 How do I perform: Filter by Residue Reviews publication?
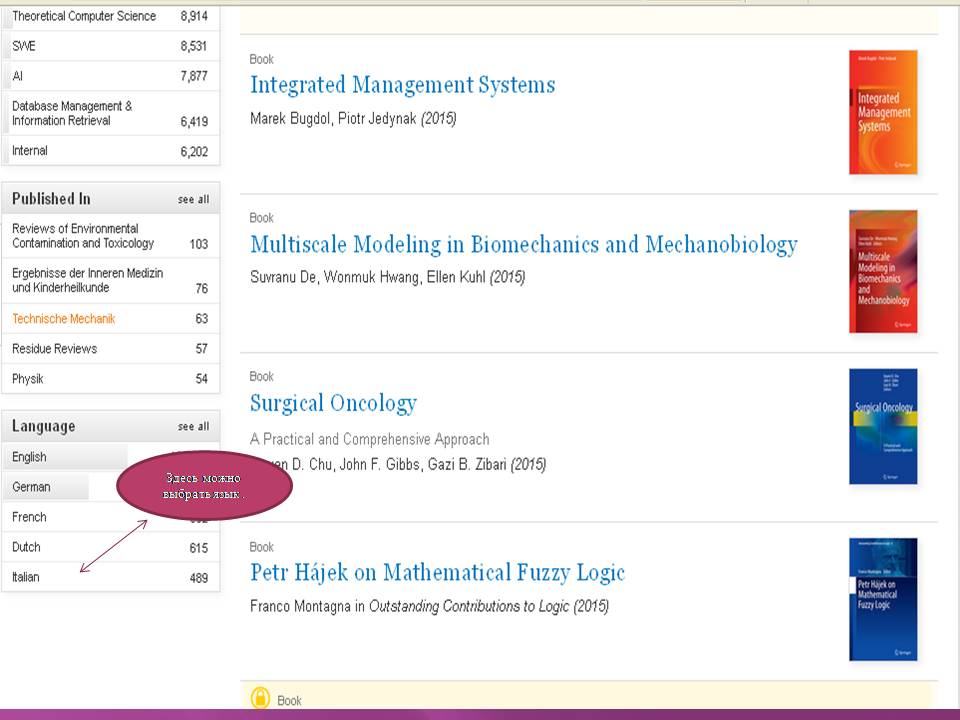coord(54,349)
